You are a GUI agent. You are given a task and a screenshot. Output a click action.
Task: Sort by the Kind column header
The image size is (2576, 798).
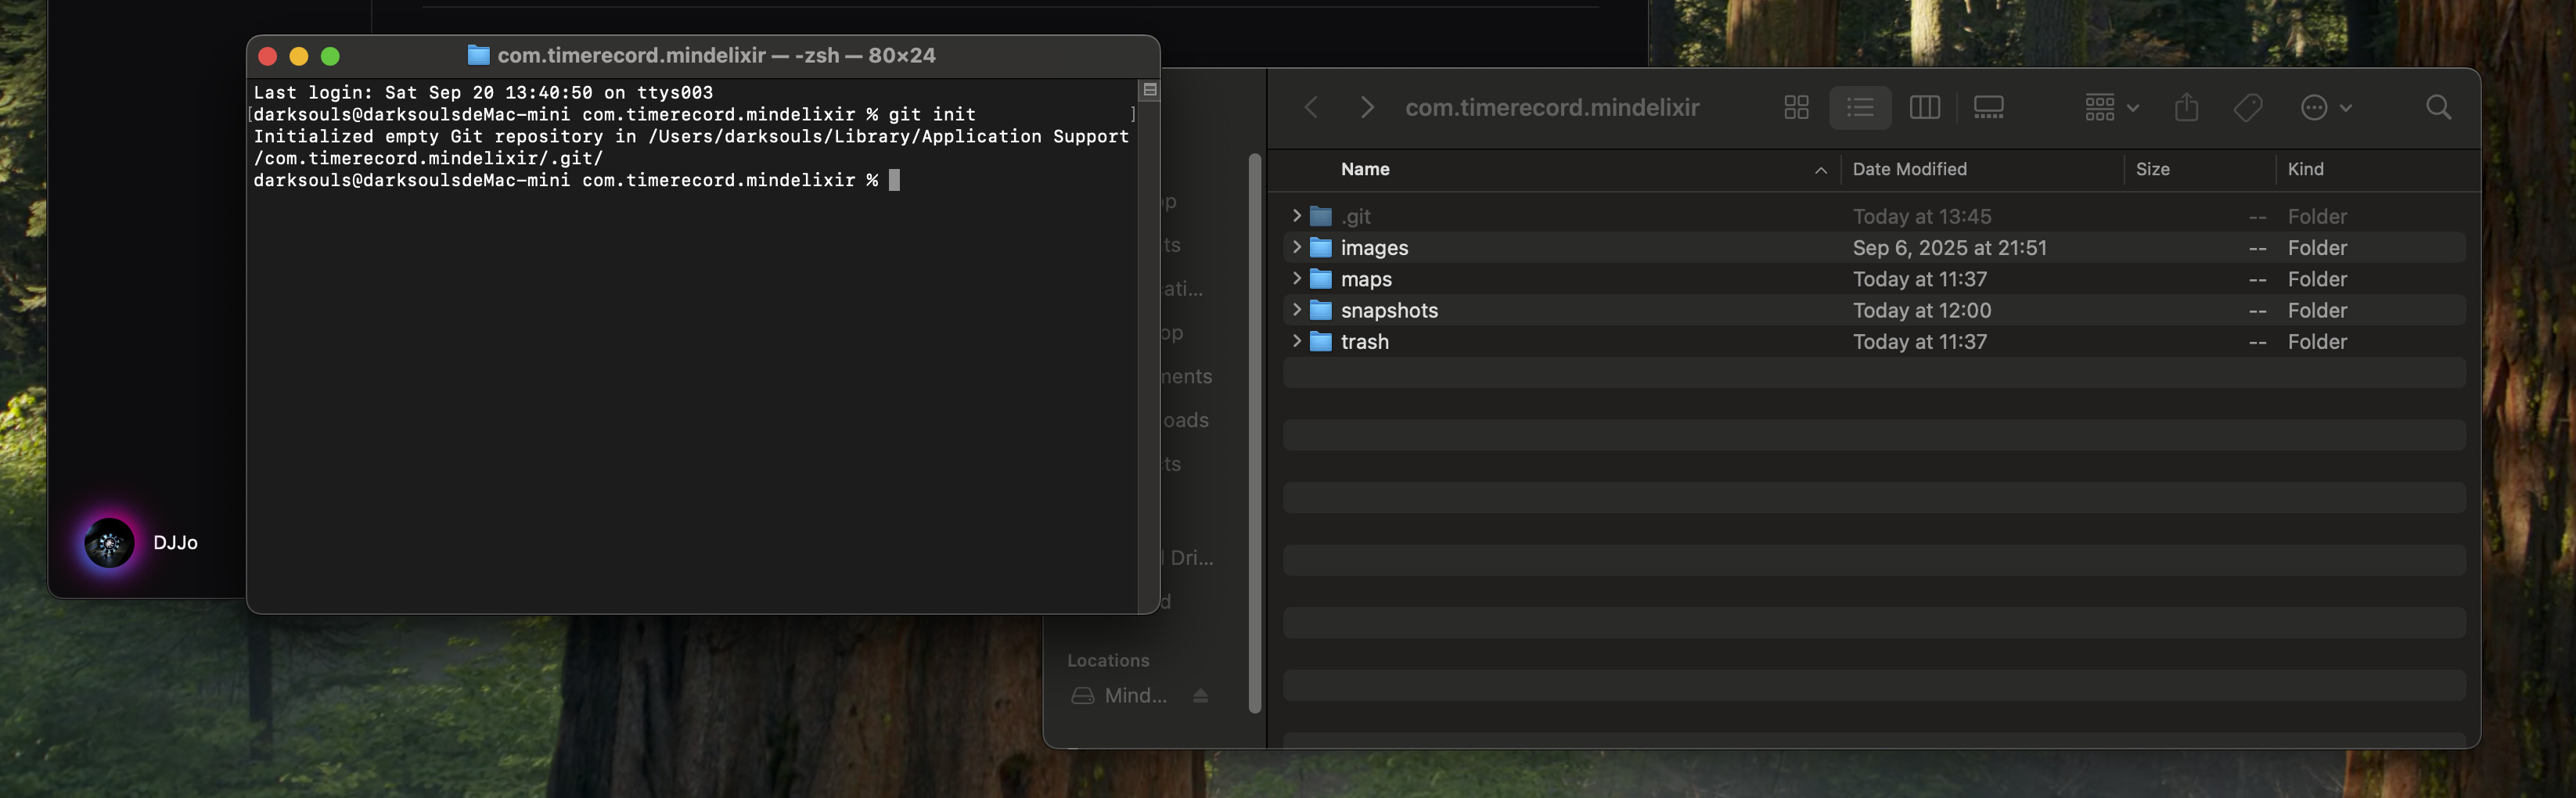(2305, 169)
